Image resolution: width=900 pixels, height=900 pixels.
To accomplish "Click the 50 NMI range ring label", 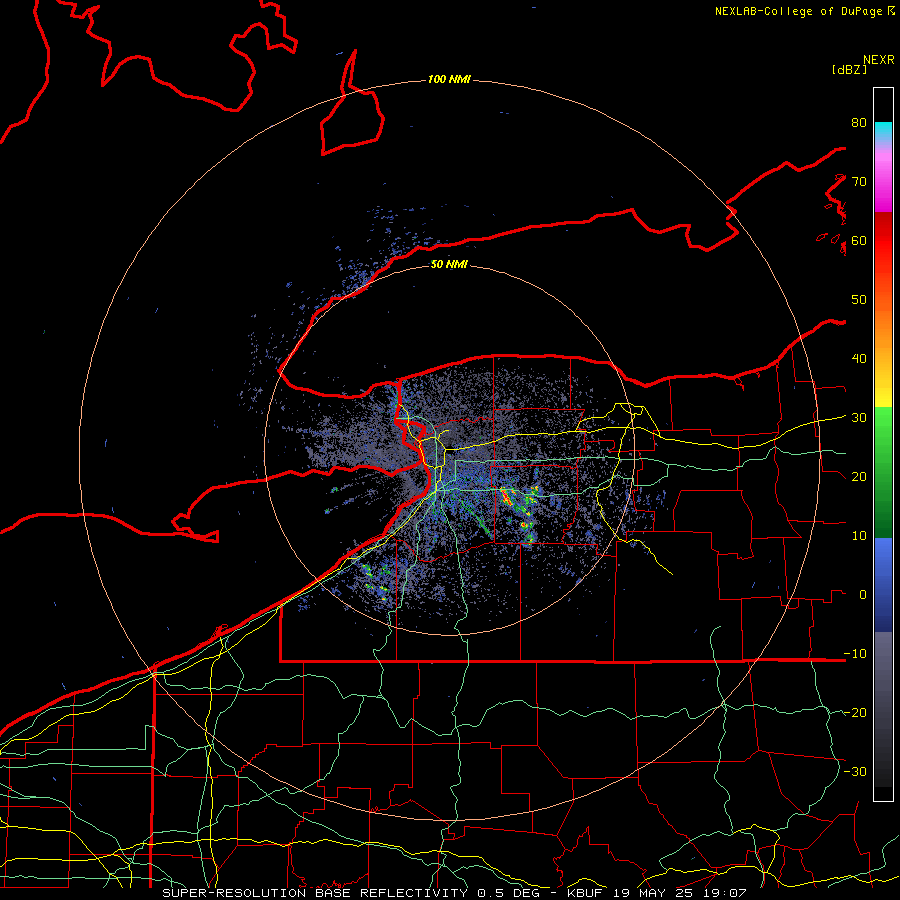I will 449,265.
